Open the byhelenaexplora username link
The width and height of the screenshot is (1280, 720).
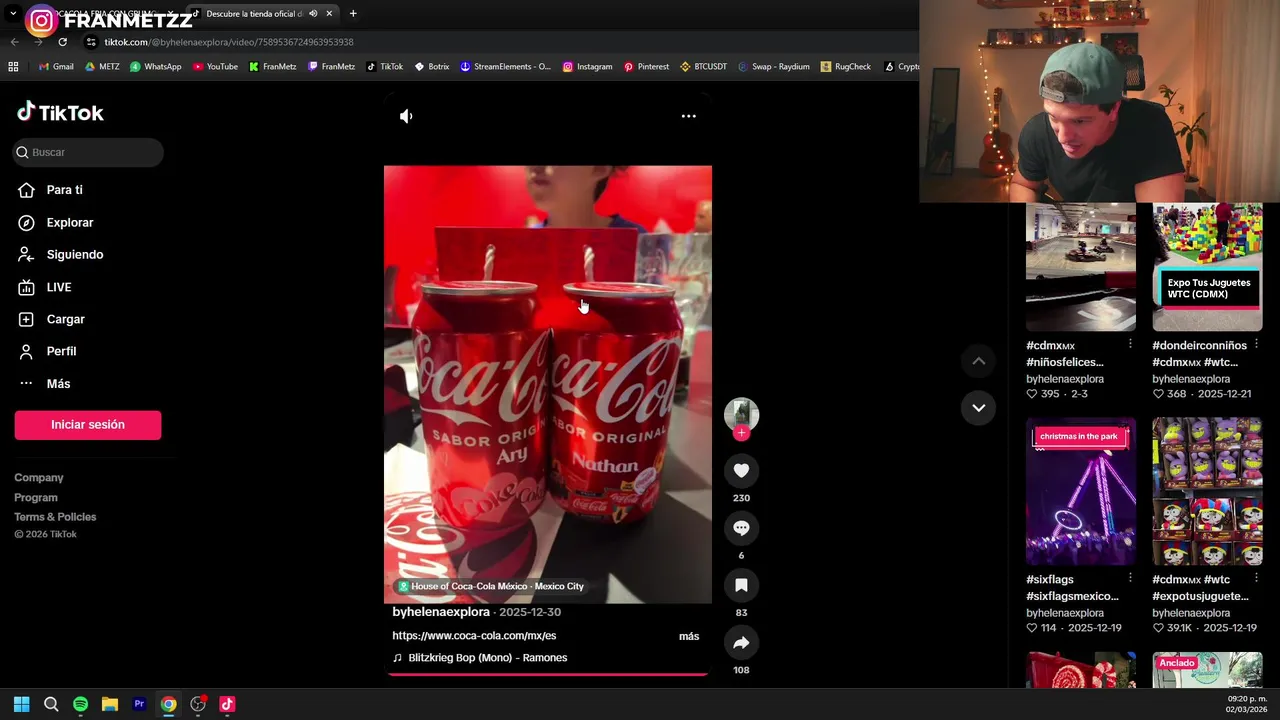441,612
